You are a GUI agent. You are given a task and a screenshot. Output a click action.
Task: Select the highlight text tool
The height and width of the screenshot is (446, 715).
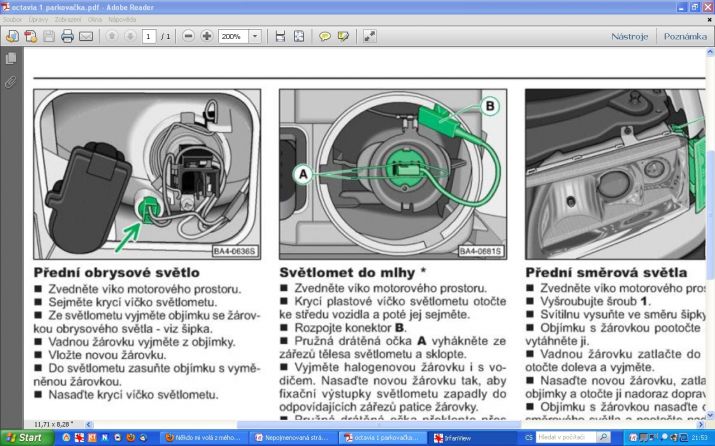coord(343,36)
